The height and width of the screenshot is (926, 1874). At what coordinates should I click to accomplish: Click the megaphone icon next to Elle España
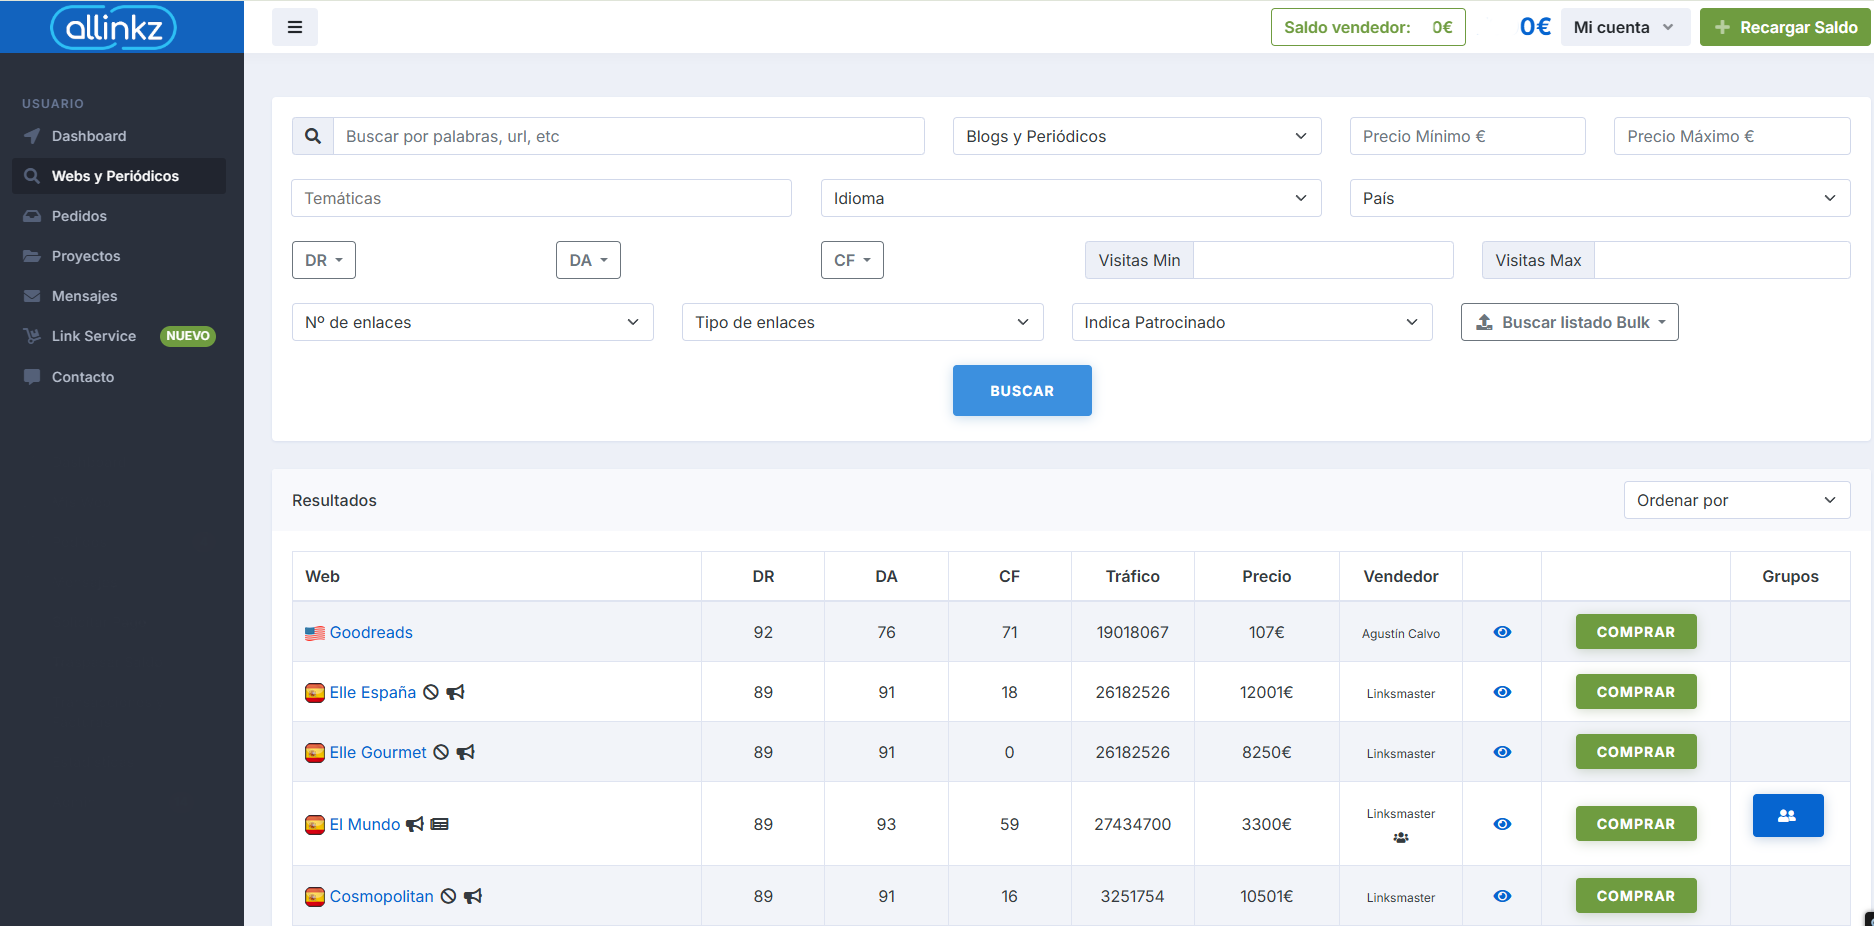coord(456,692)
